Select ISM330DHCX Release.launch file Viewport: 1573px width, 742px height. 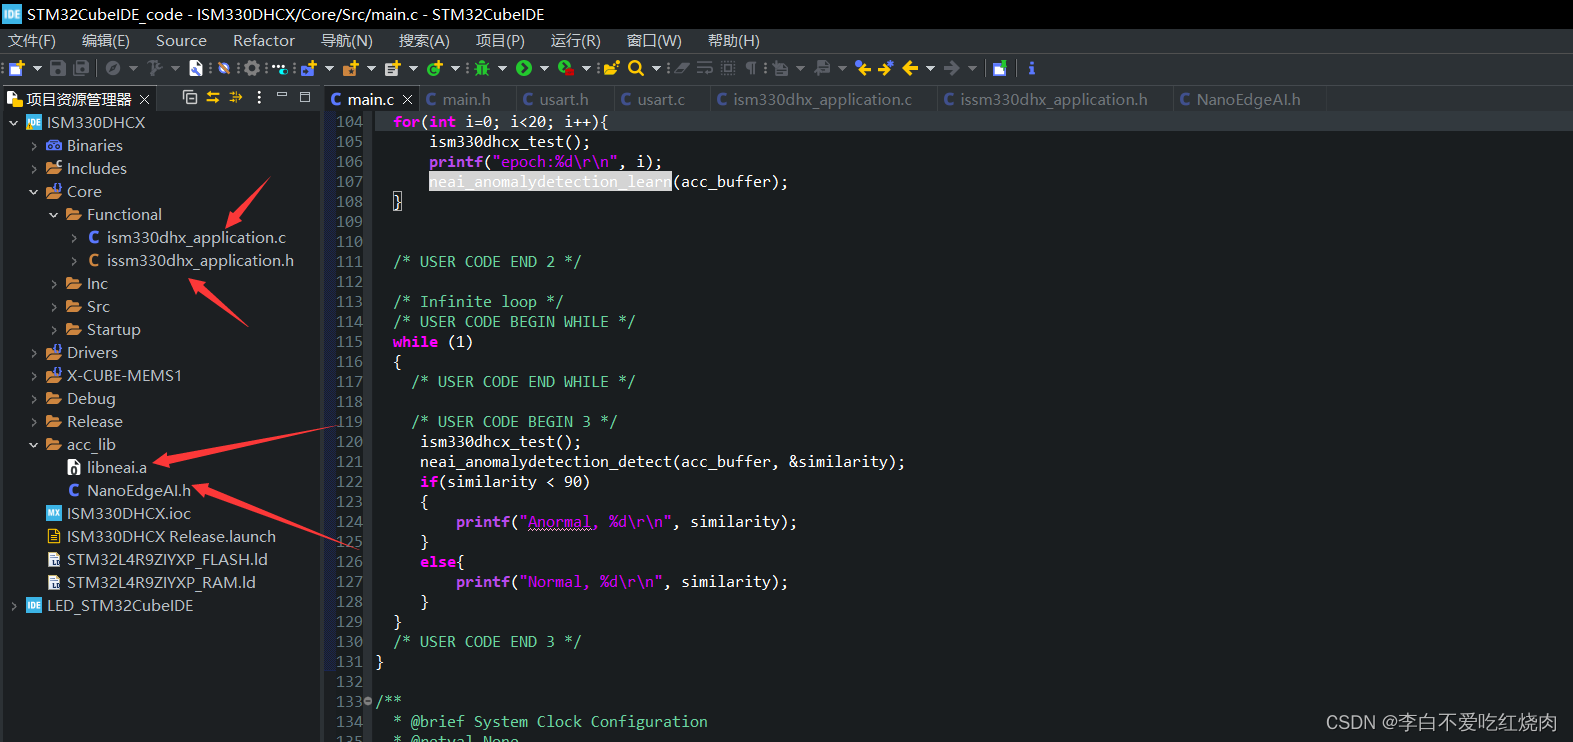(x=171, y=537)
